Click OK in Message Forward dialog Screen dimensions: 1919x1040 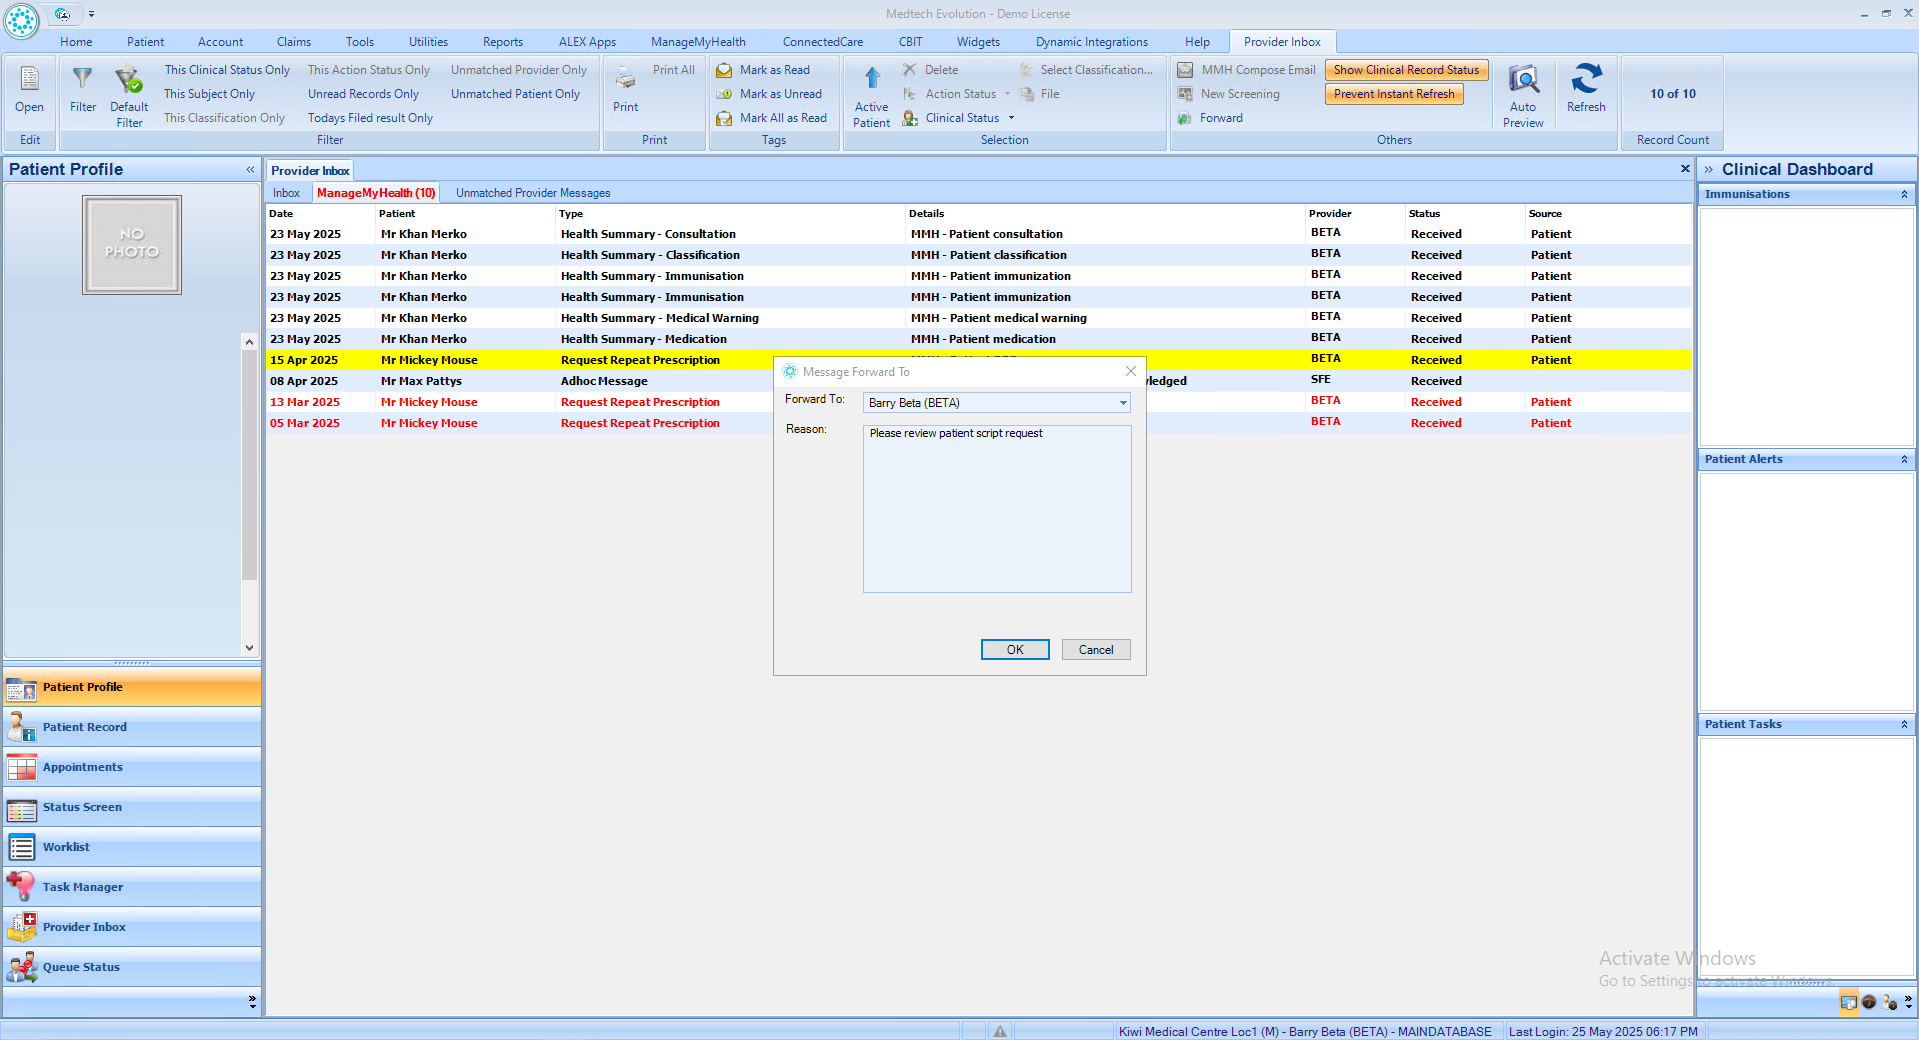pyautogui.click(x=1014, y=650)
